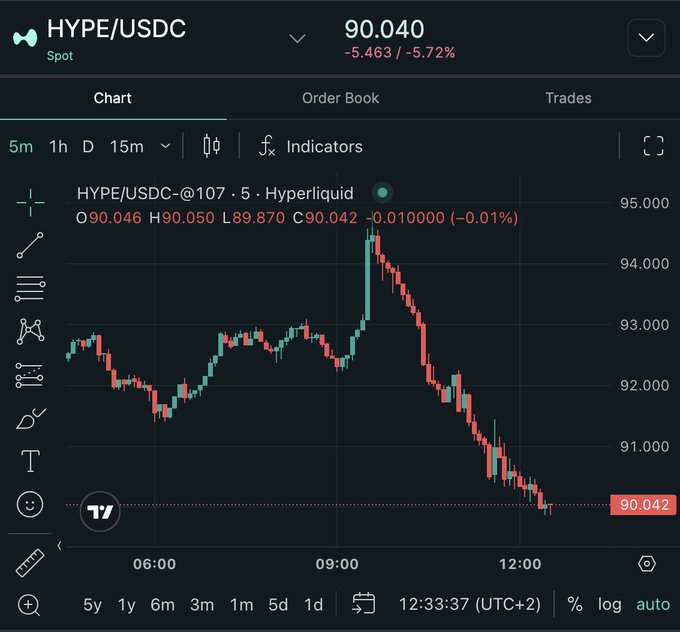The height and width of the screenshot is (632, 680).
Task: Click the 06:00 time axis label
Action: [x=154, y=564]
